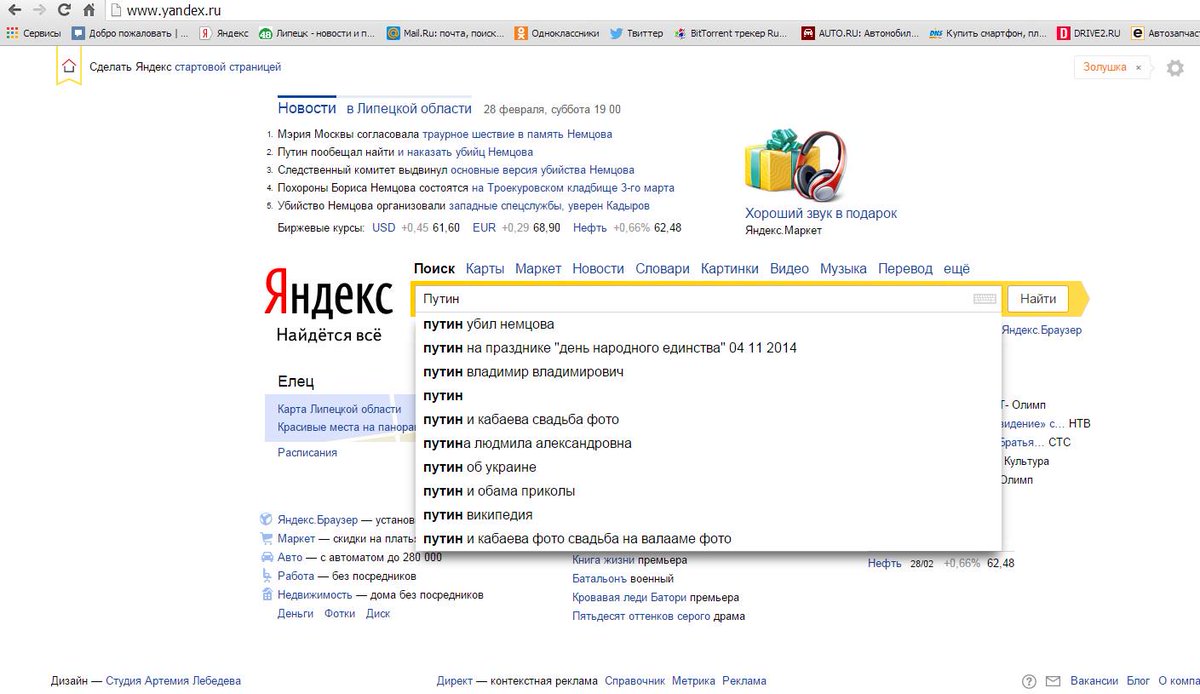Choose suggestion 'путин и обама приколы'

click(708, 491)
